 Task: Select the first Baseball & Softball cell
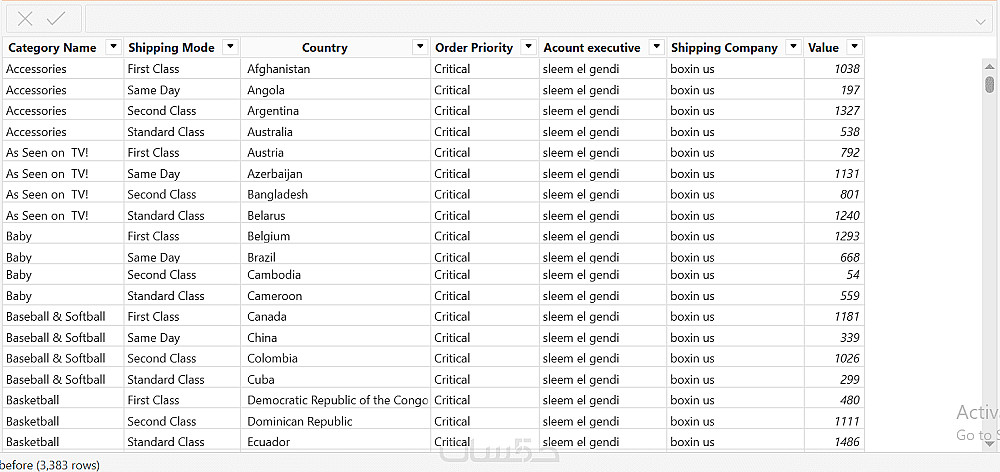(56, 317)
